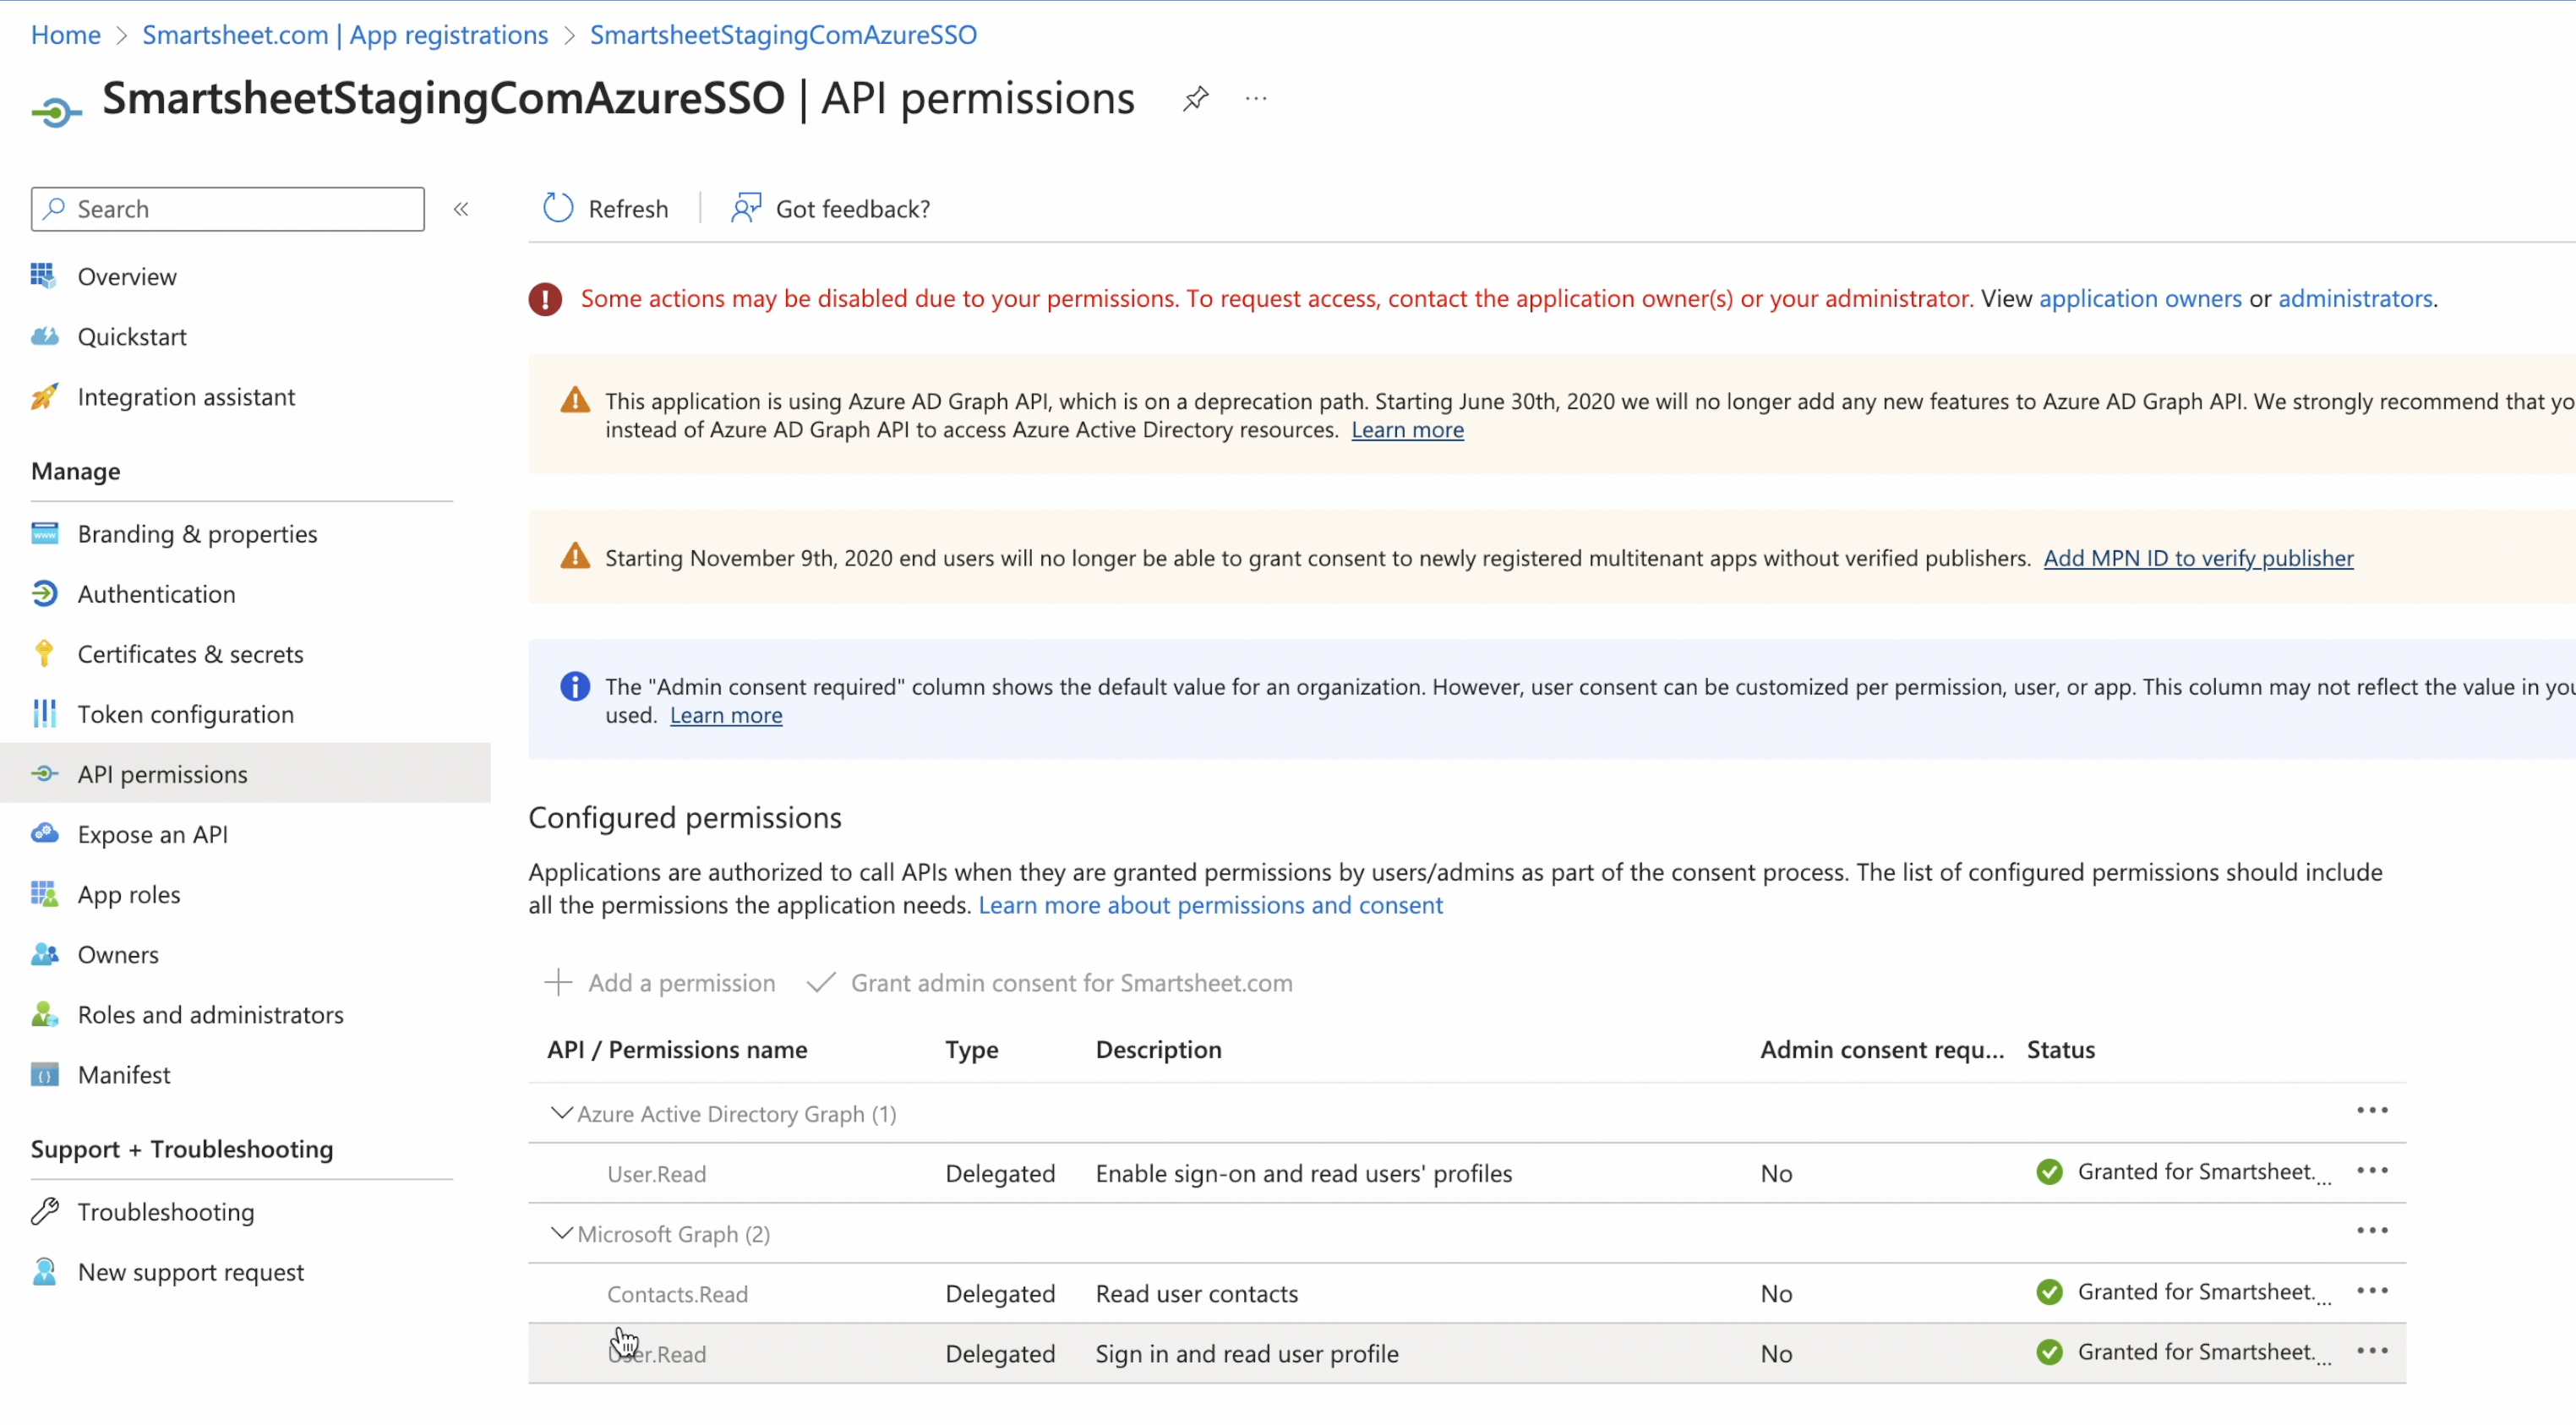Open the more options ellipsis beside the title
The image size is (2576, 1425).
1256,98
